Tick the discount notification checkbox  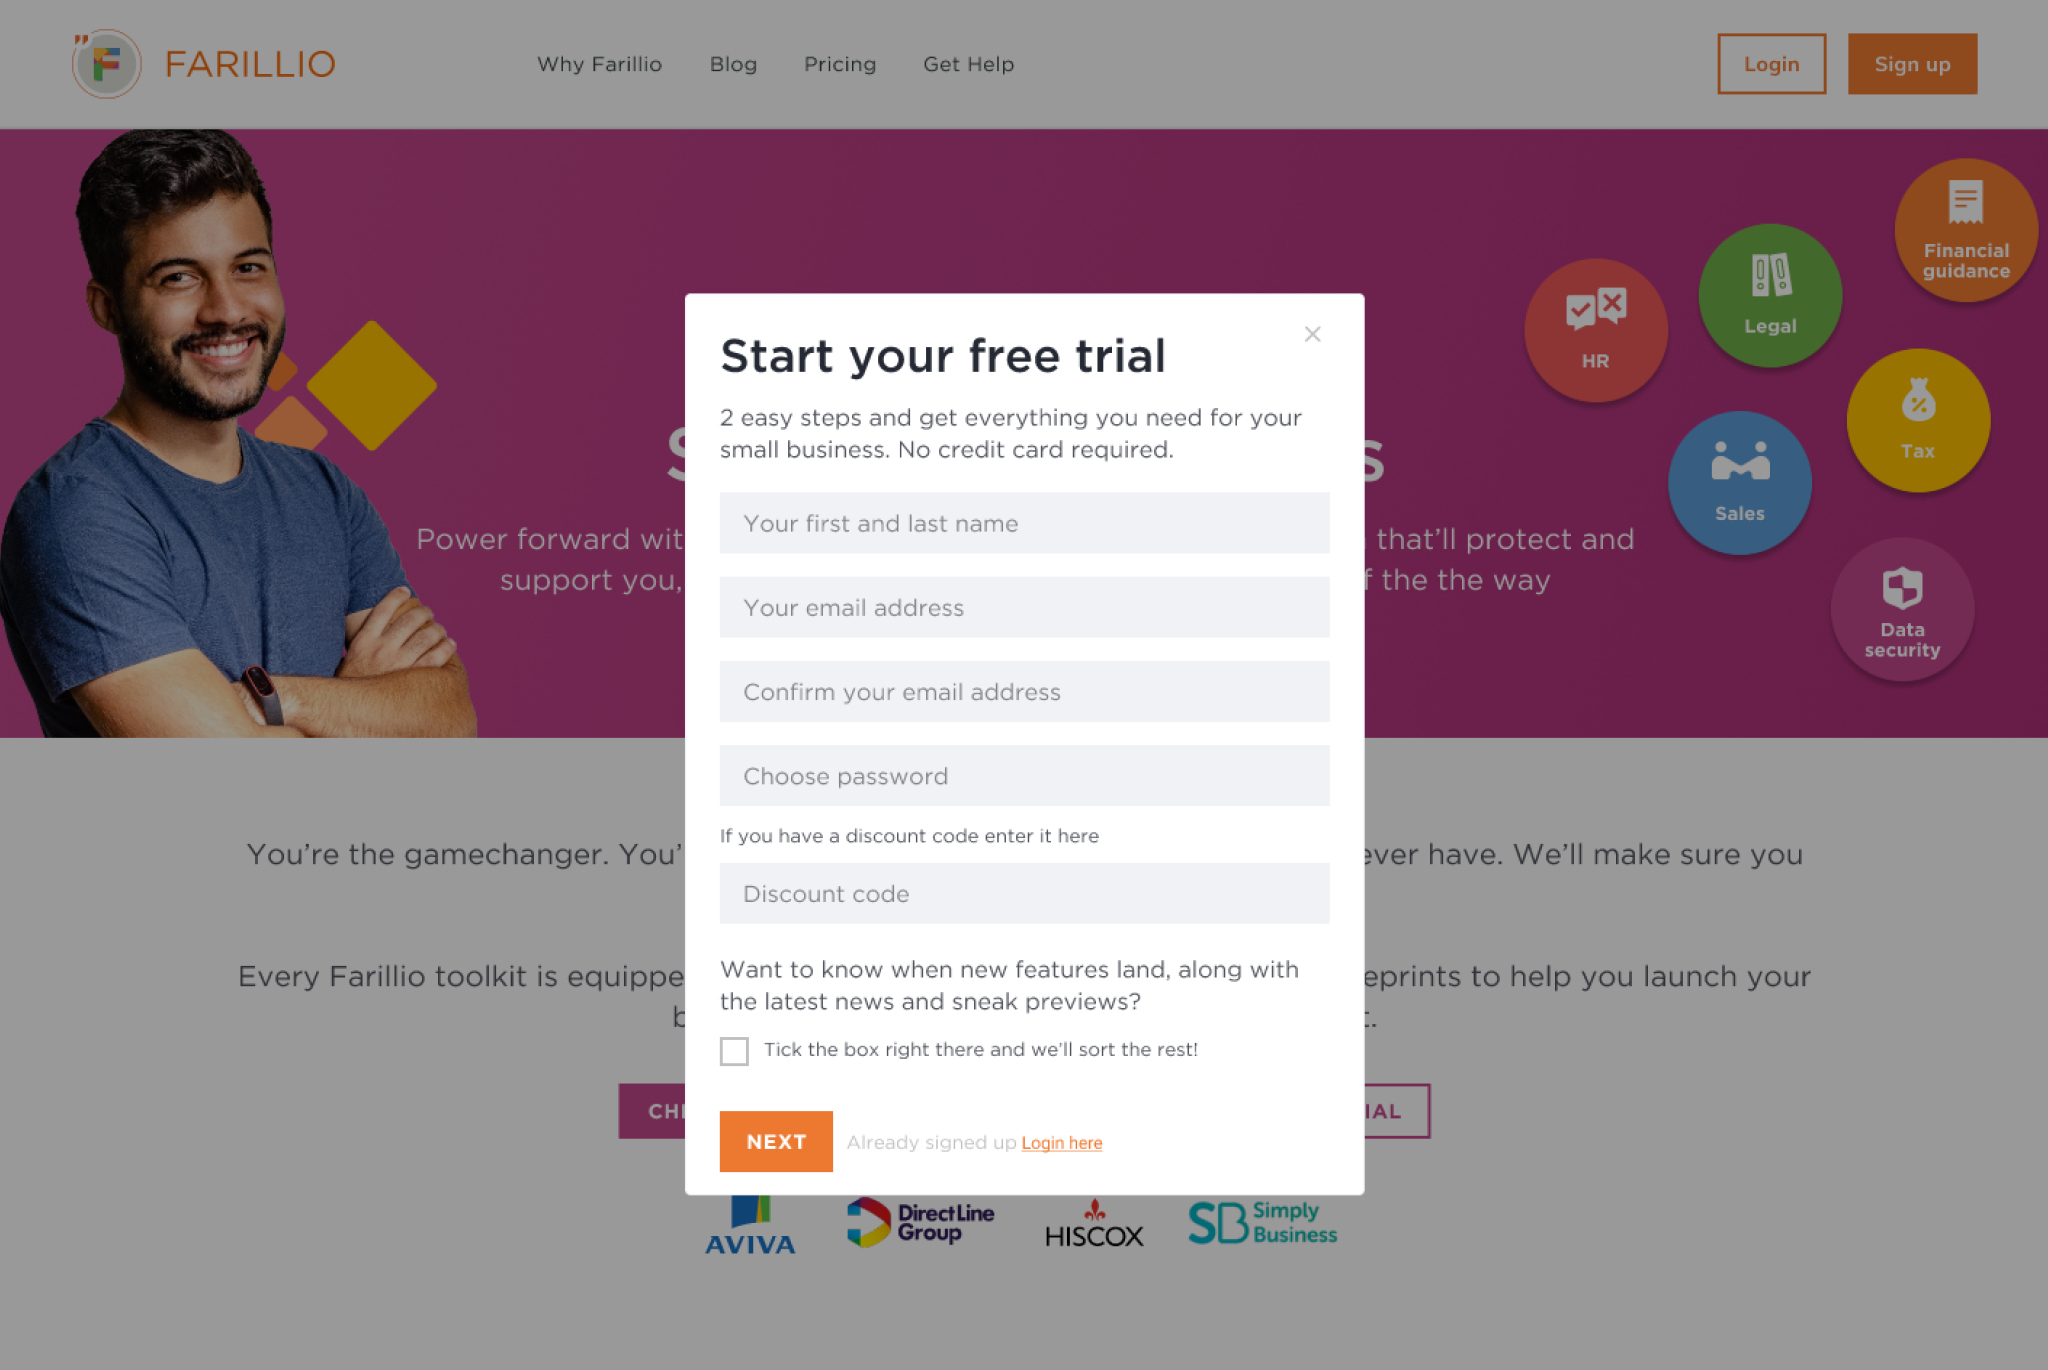pyautogui.click(x=734, y=1049)
